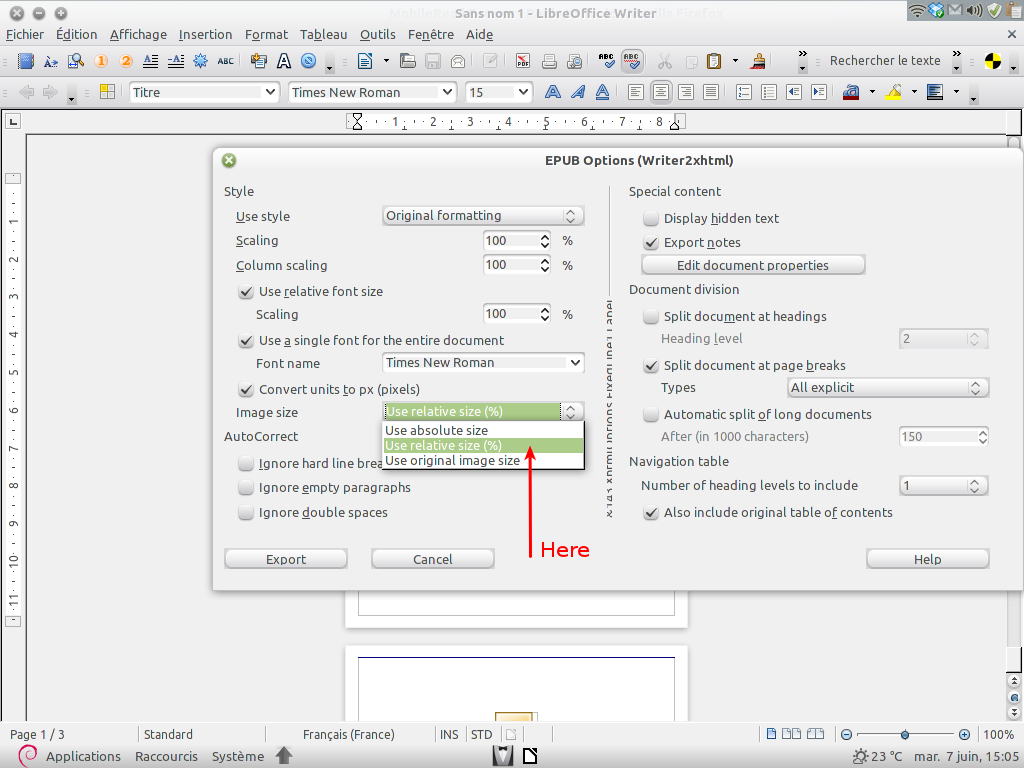Click the Italic A formatting icon
This screenshot has width=1024, height=768.
coord(578,92)
